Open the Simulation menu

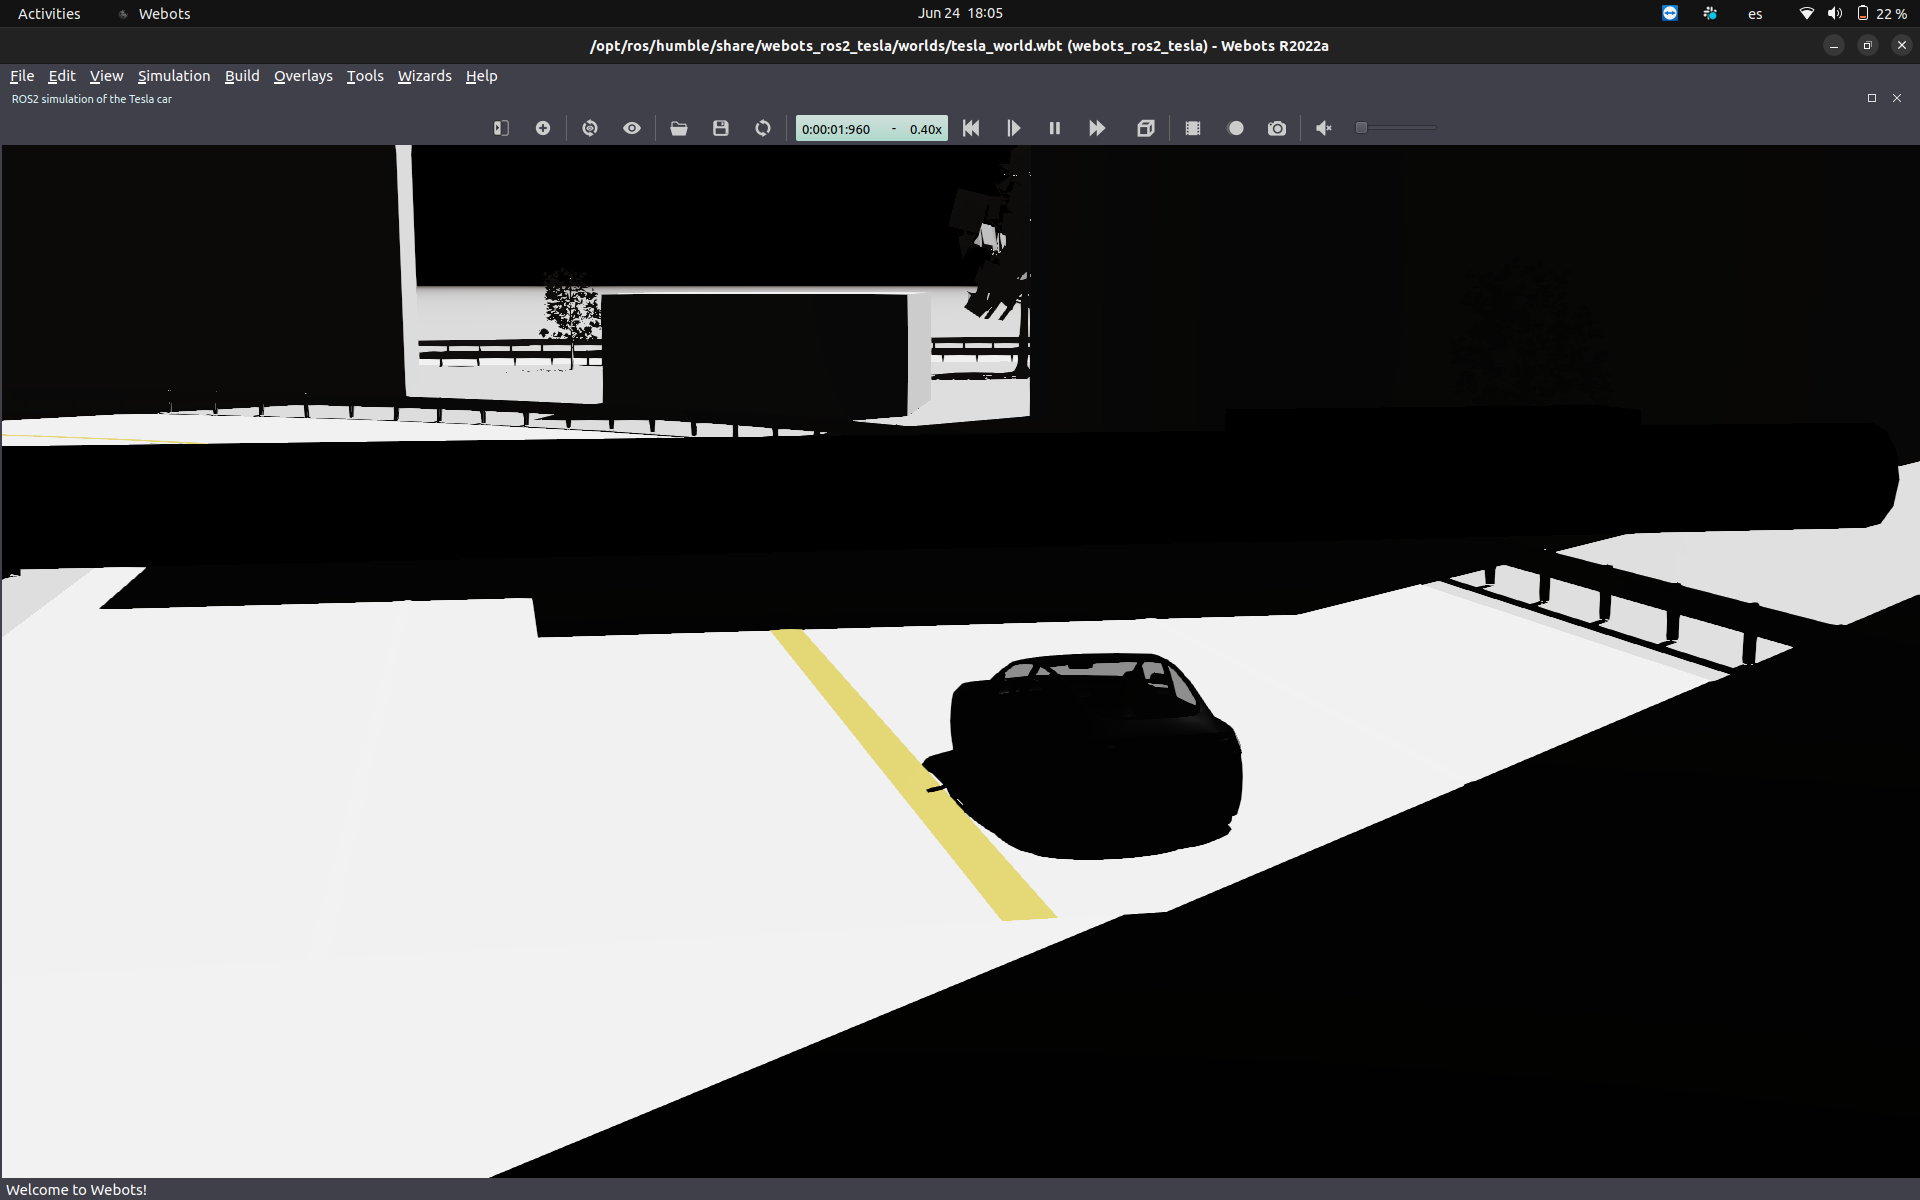tap(173, 75)
